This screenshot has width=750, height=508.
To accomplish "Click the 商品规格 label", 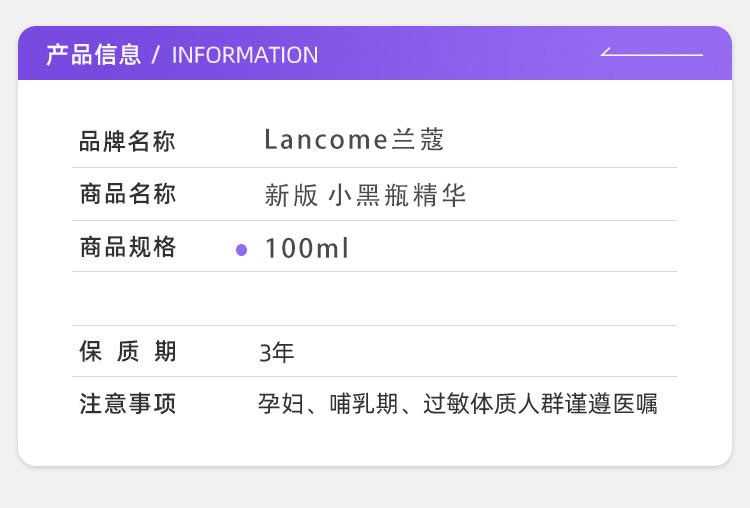I will click(x=128, y=247).
